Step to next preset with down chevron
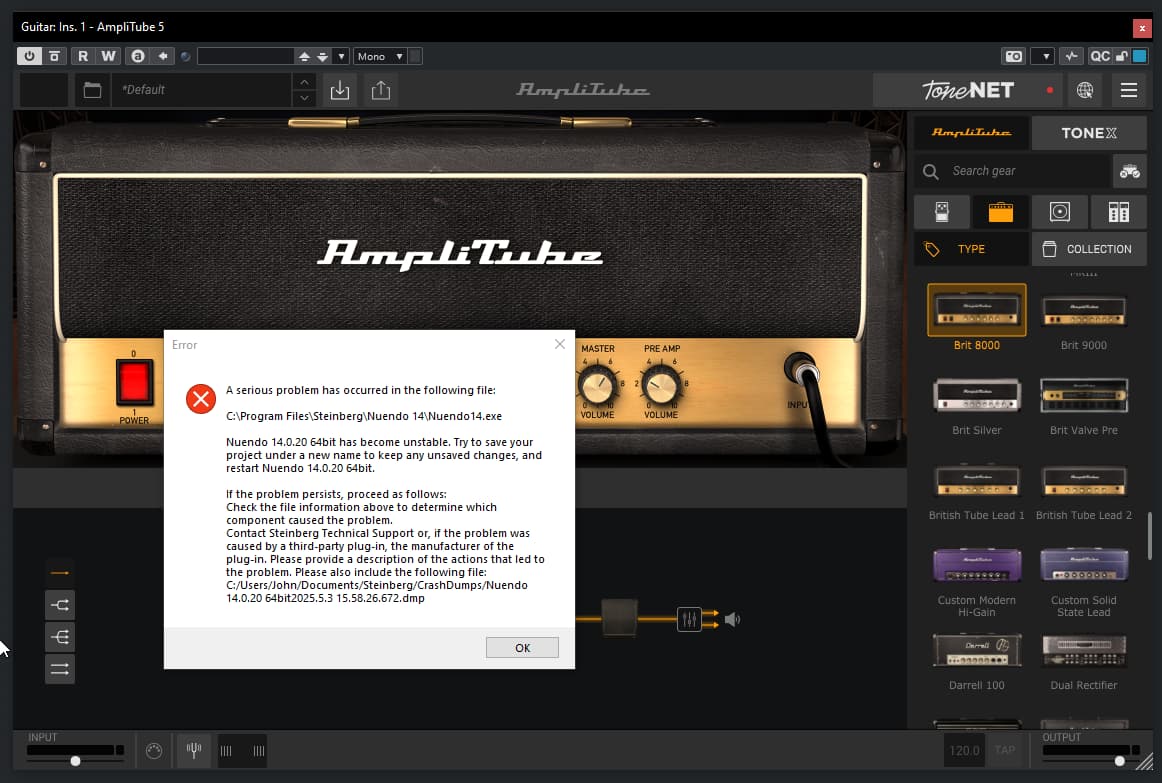The height and width of the screenshot is (783, 1162). pos(305,99)
